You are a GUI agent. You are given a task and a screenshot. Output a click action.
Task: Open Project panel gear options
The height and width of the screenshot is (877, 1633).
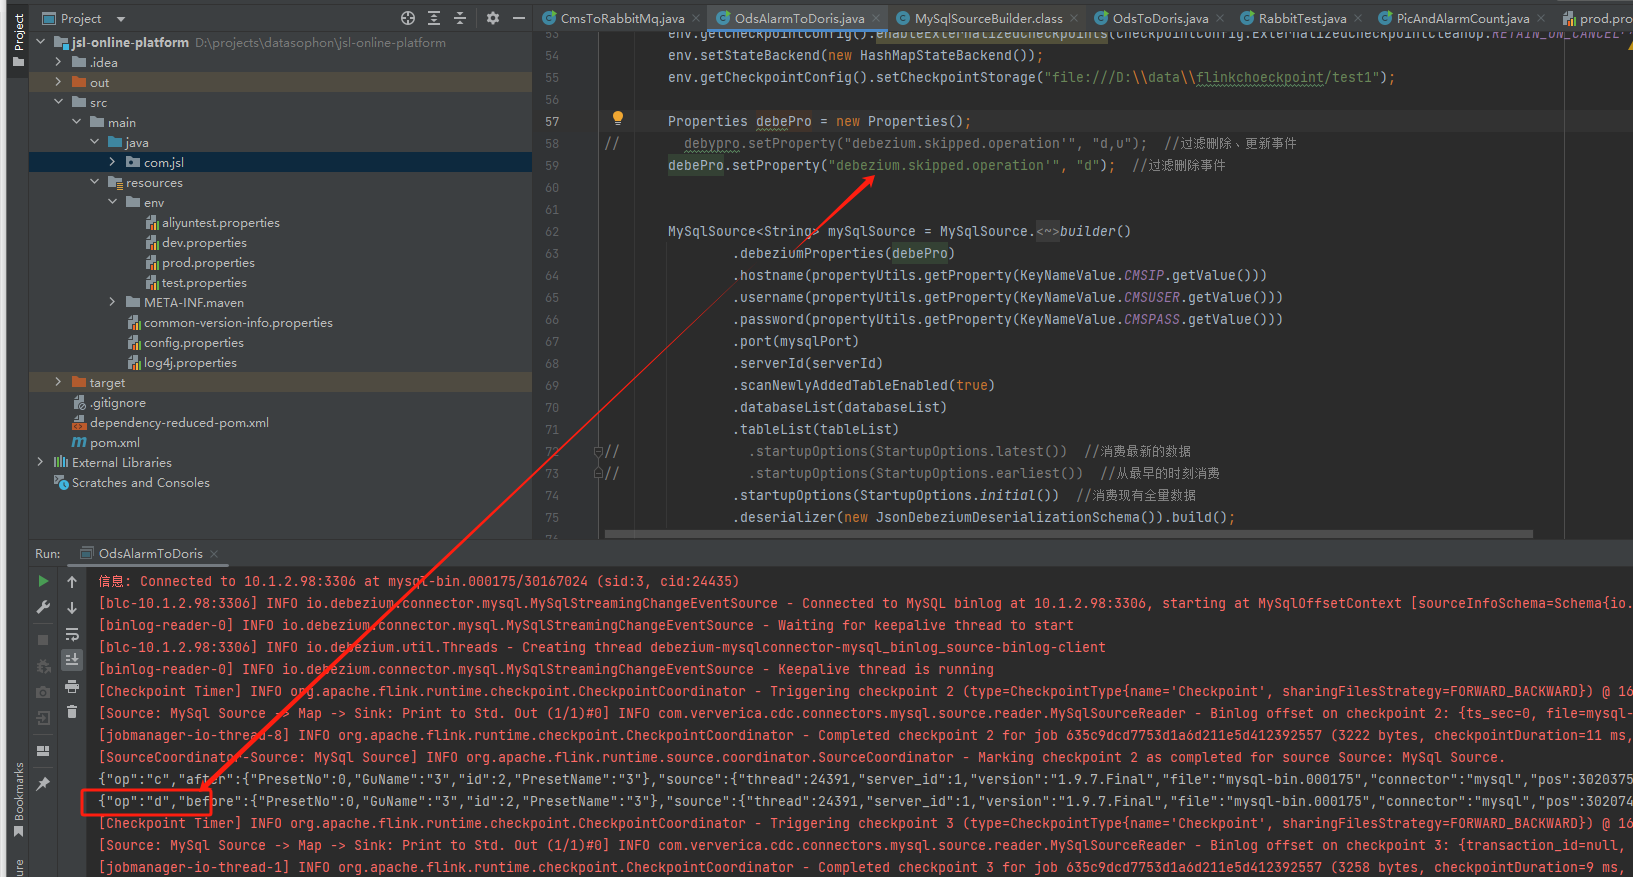pyautogui.click(x=493, y=18)
